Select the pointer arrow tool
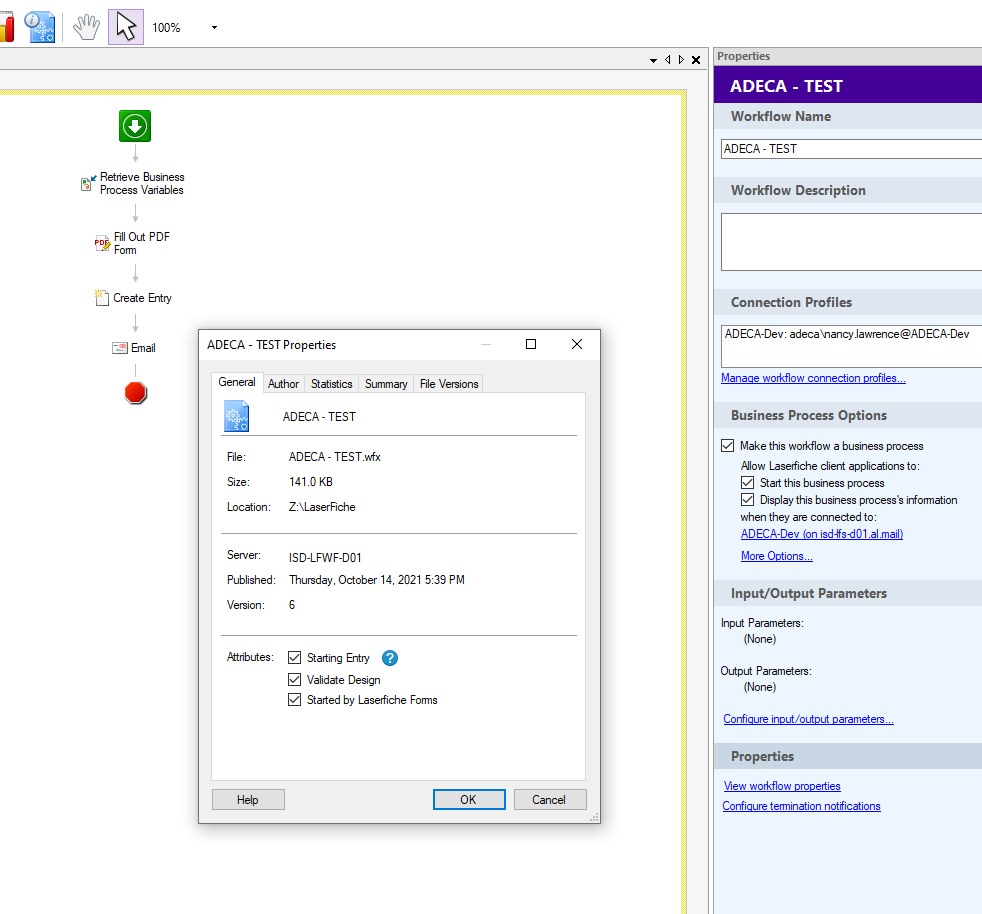This screenshot has width=982, height=914. pos(126,27)
